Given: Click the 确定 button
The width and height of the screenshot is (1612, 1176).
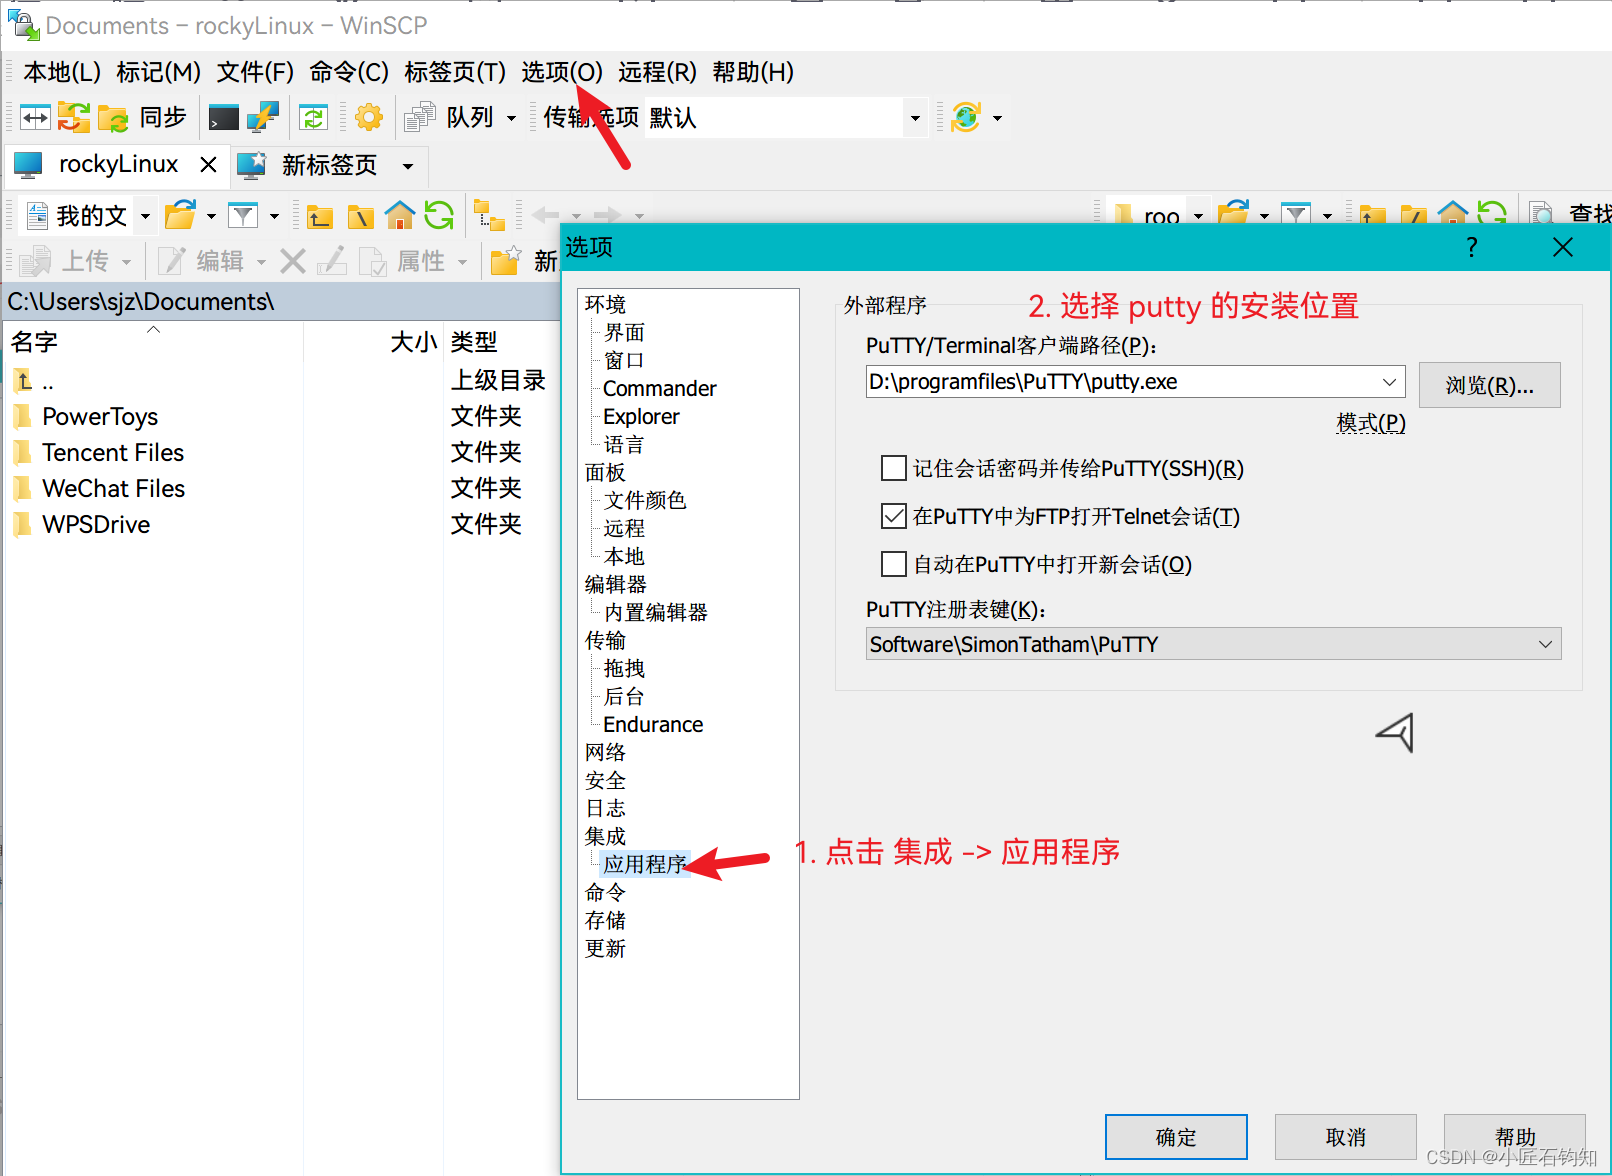Looking at the screenshot, I should (1176, 1137).
